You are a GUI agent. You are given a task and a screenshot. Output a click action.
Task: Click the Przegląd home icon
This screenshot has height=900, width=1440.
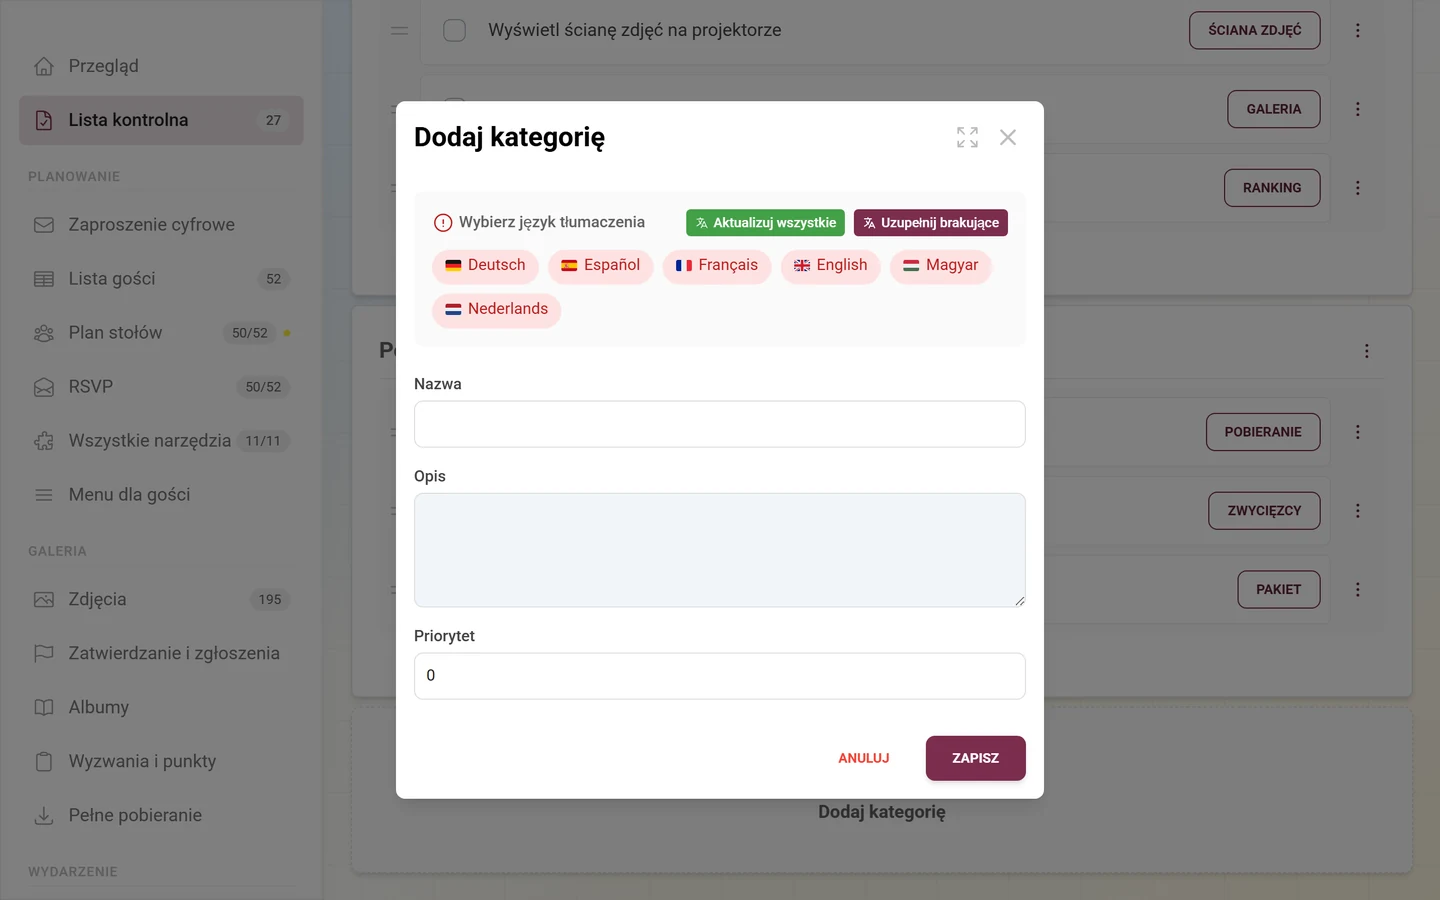click(x=44, y=66)
